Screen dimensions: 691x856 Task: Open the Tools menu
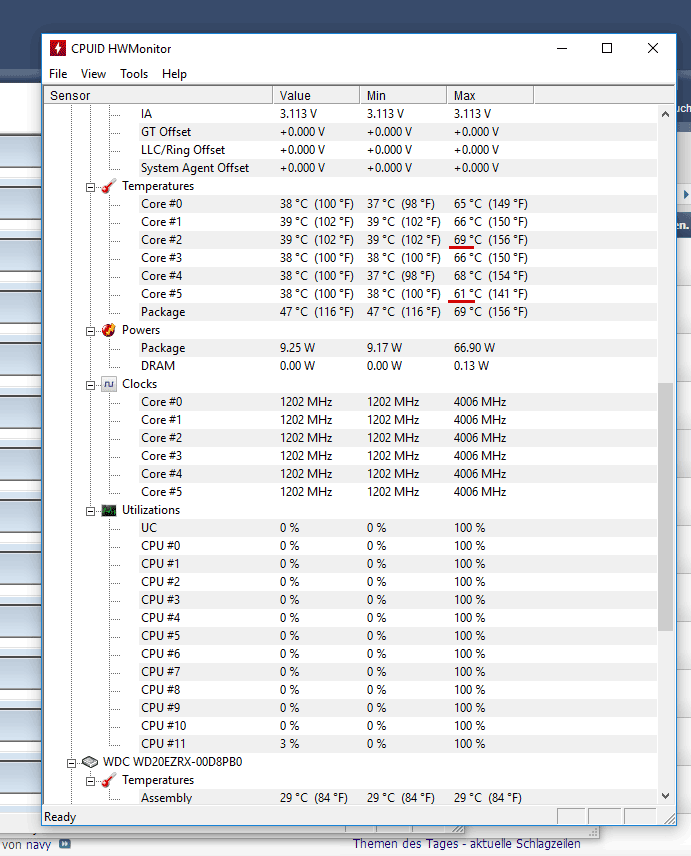click(x=134, y=74)
